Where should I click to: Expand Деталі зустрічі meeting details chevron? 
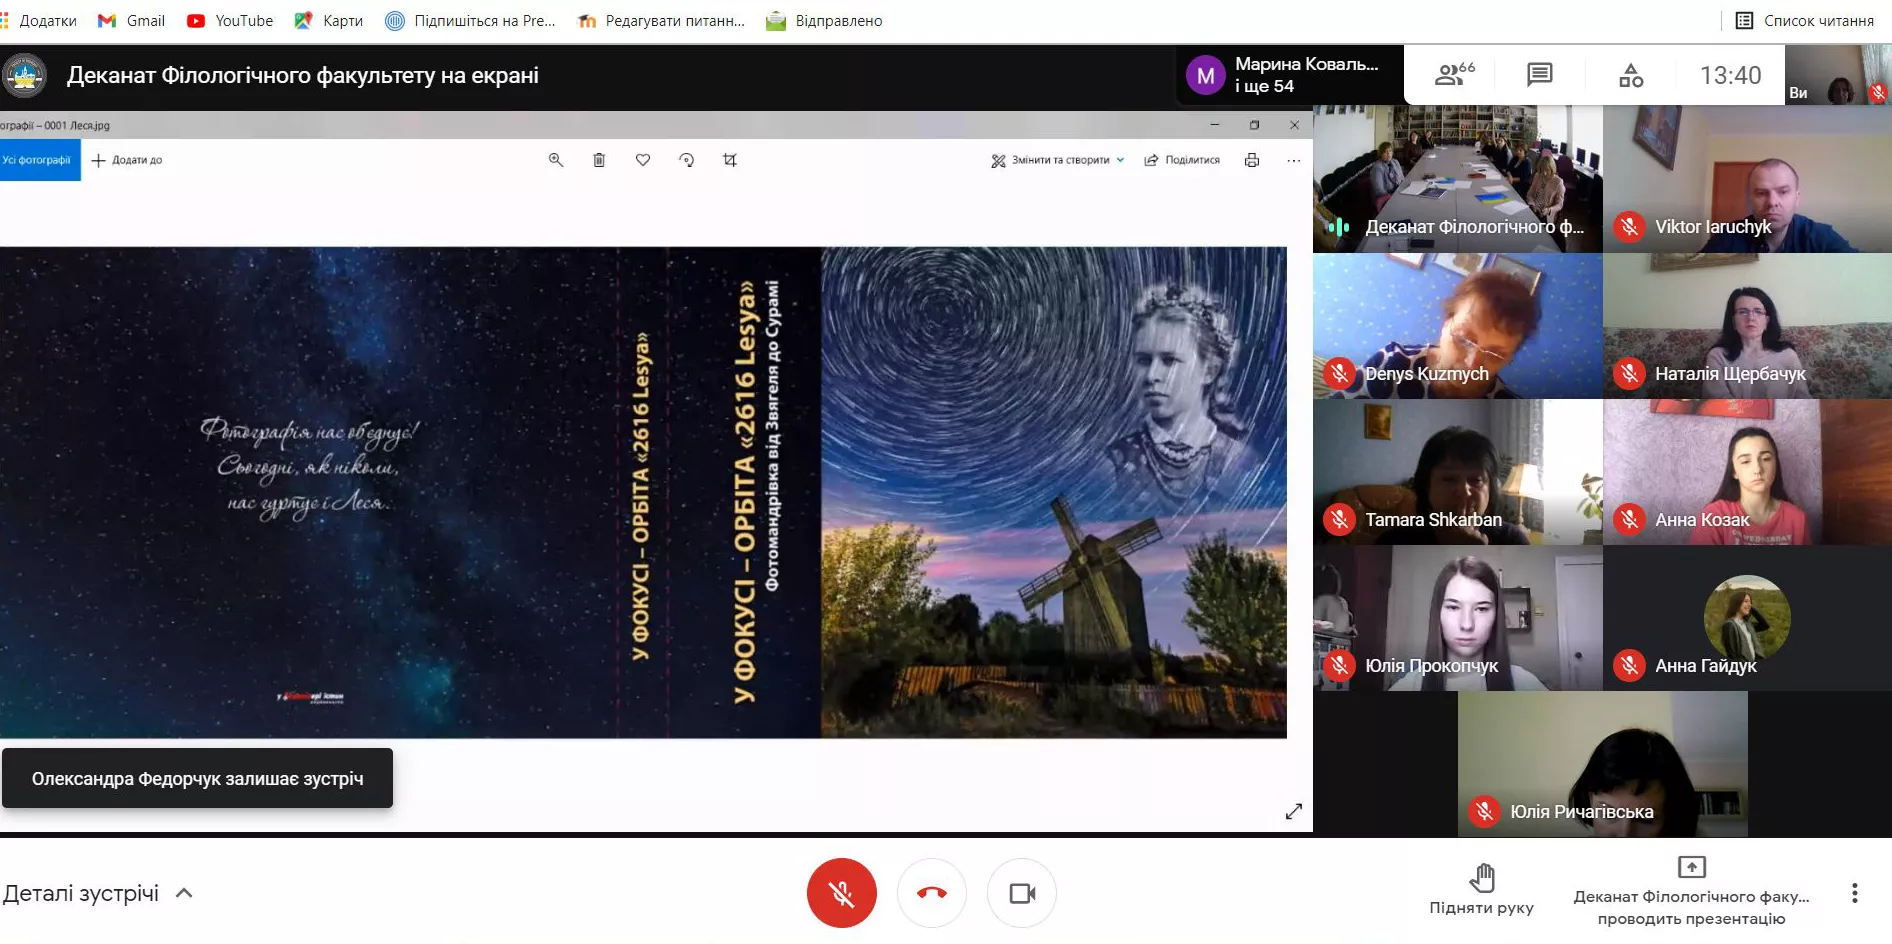184,893
